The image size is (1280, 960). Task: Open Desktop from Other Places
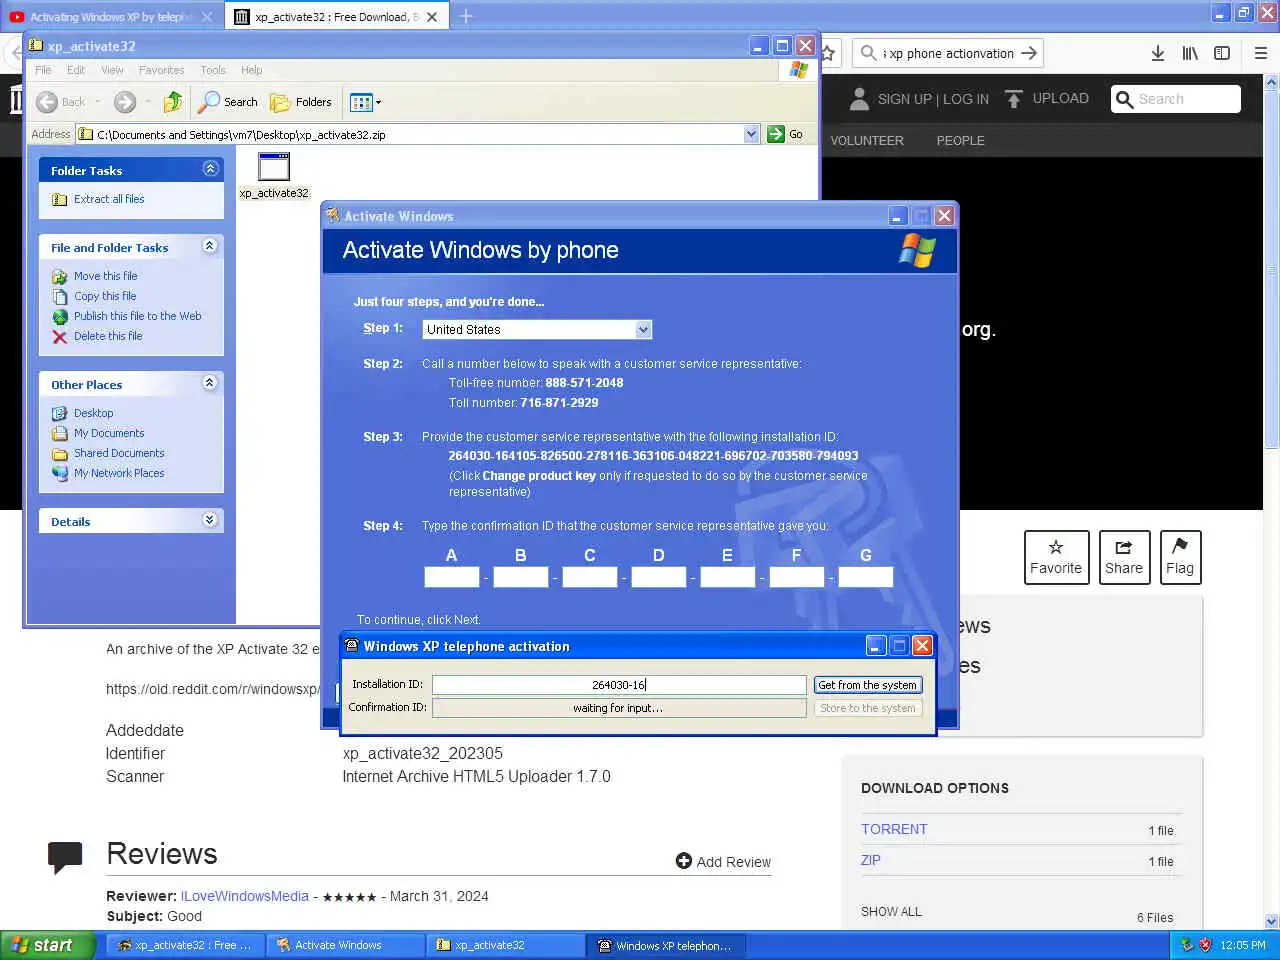click(93, 413)
